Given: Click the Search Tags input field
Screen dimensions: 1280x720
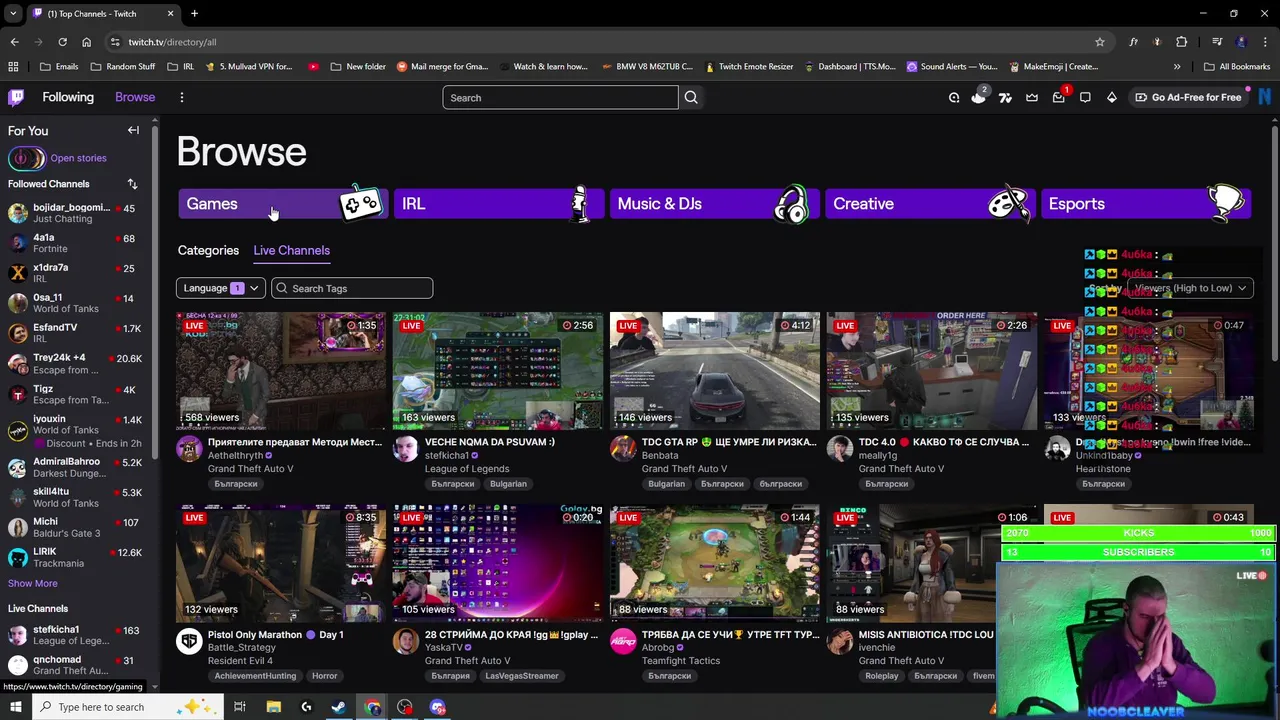Looking at the screenshot, I should pyautogui.click(x=352, y=288).
